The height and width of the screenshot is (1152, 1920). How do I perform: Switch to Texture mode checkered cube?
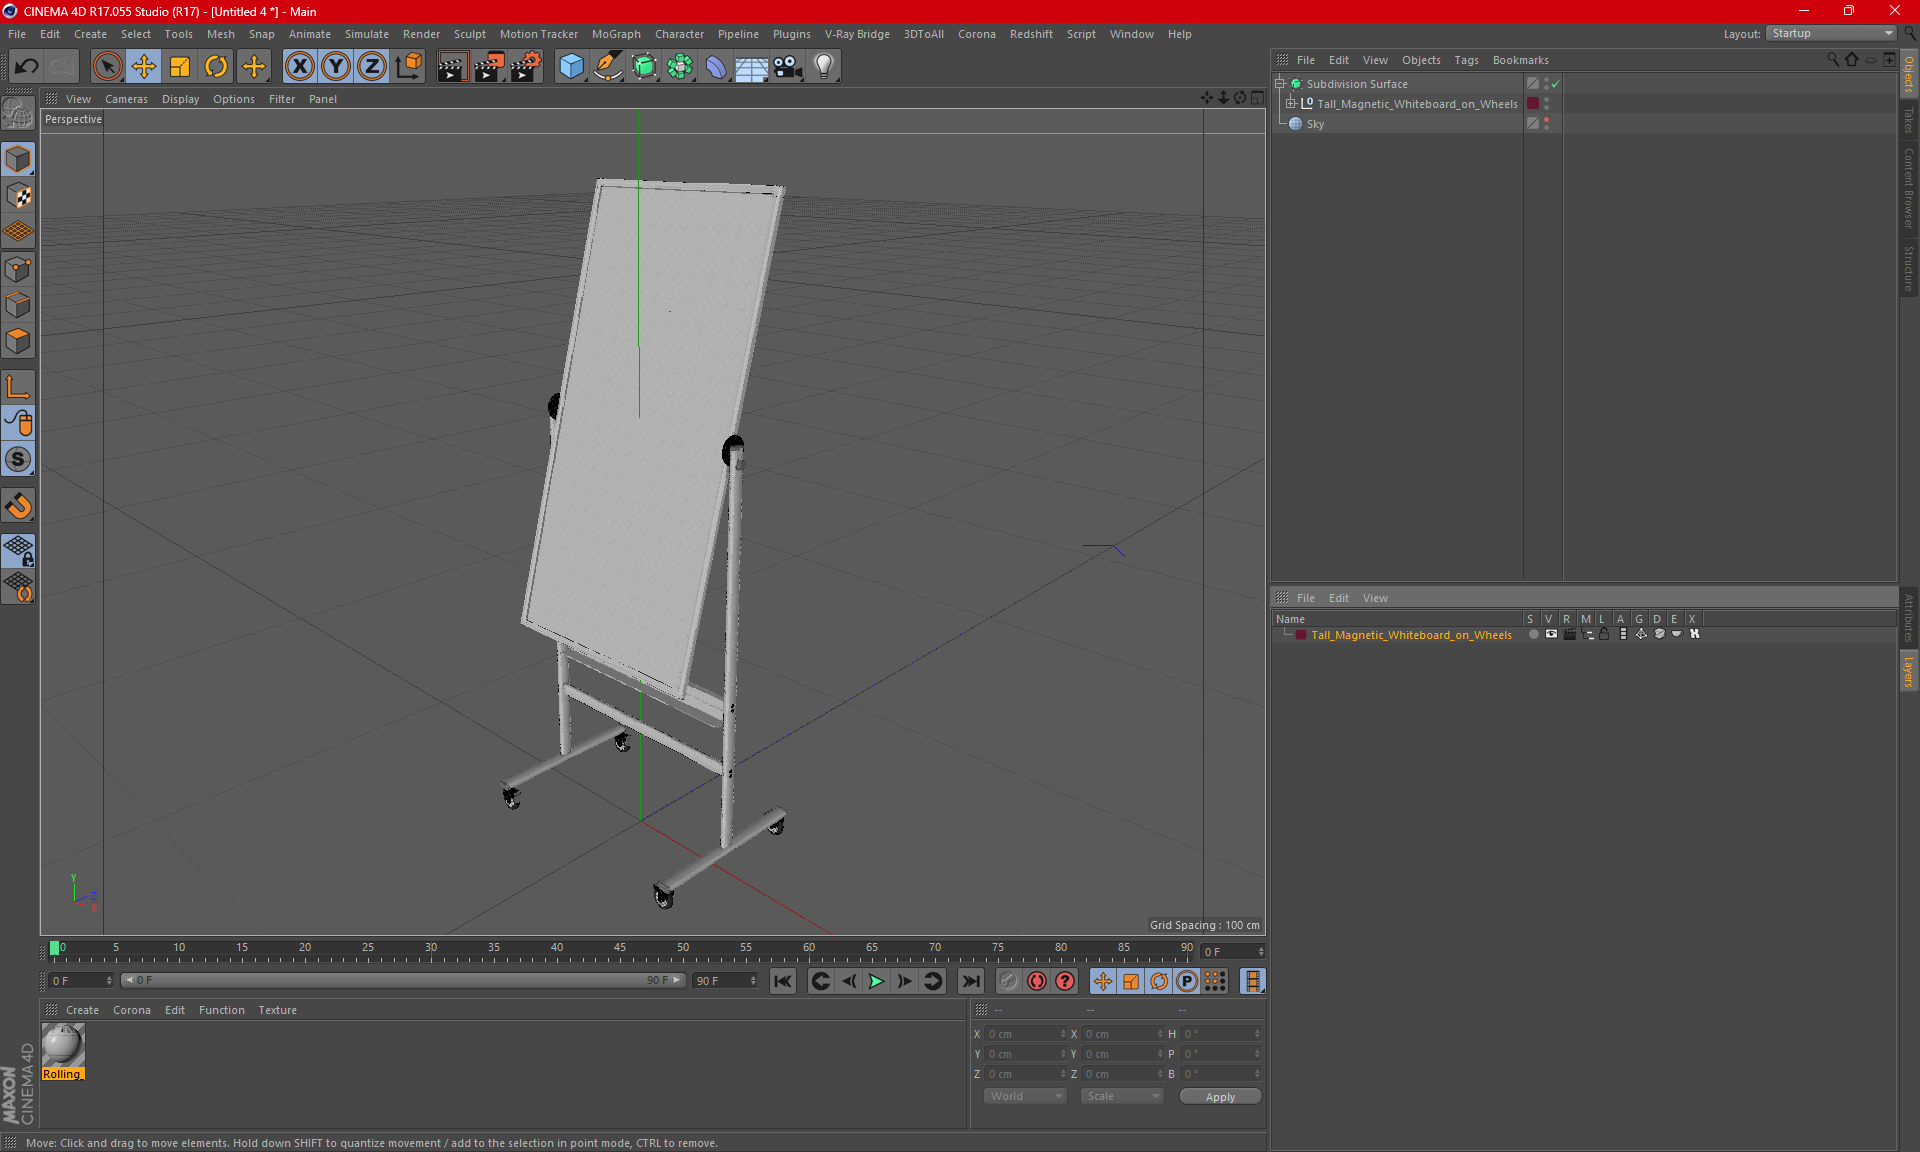tap(18, 196)
